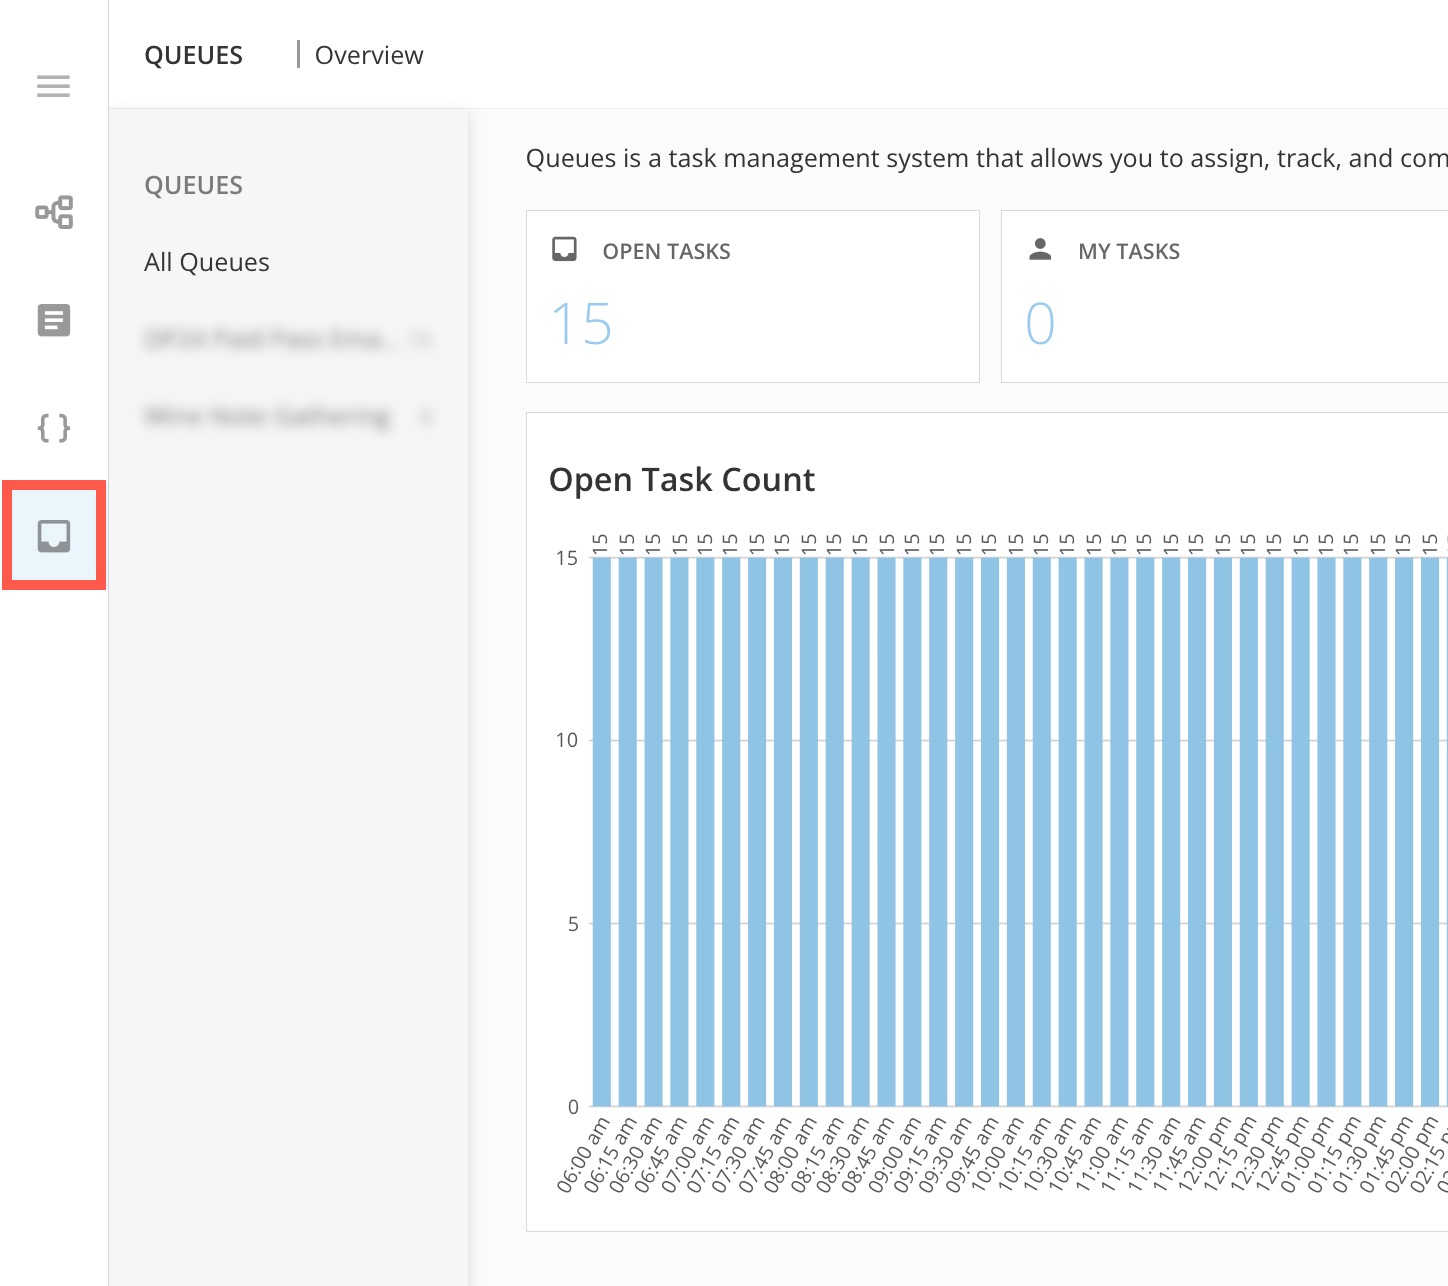This screenshot has width=1448, height=1286.
Task: Open the hamburger navigation menu
Action: pos(54,86)
